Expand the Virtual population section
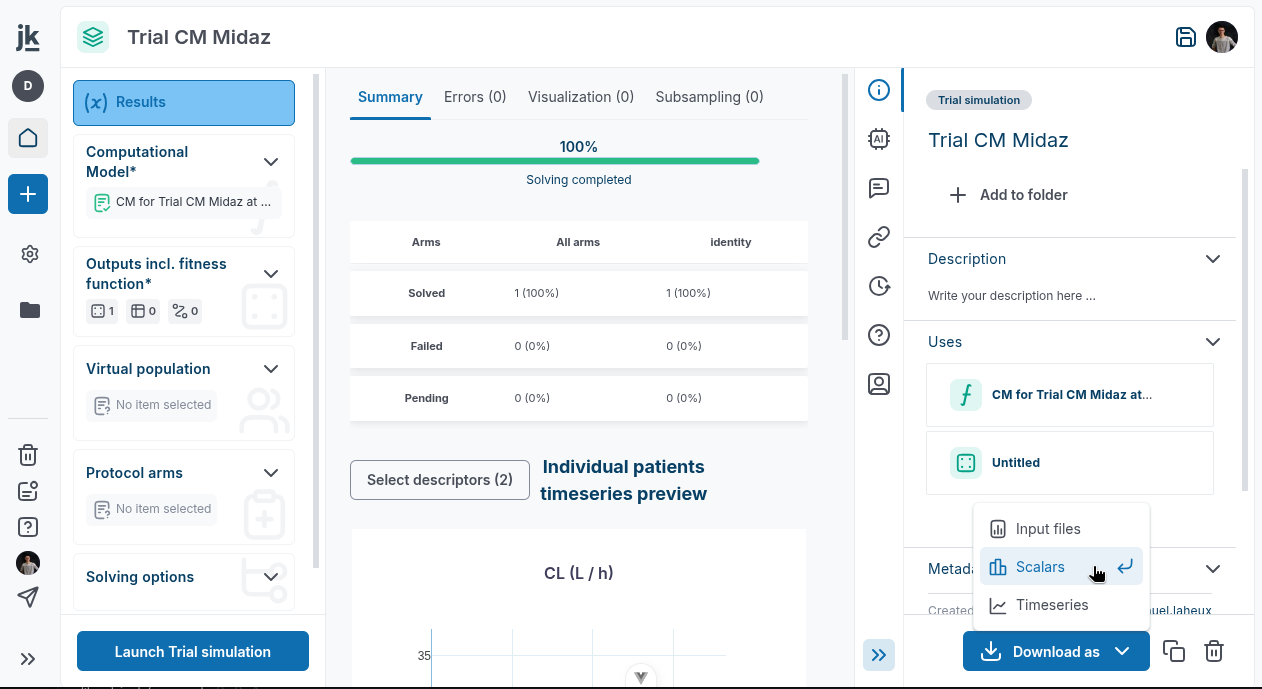 pos(270,369)
